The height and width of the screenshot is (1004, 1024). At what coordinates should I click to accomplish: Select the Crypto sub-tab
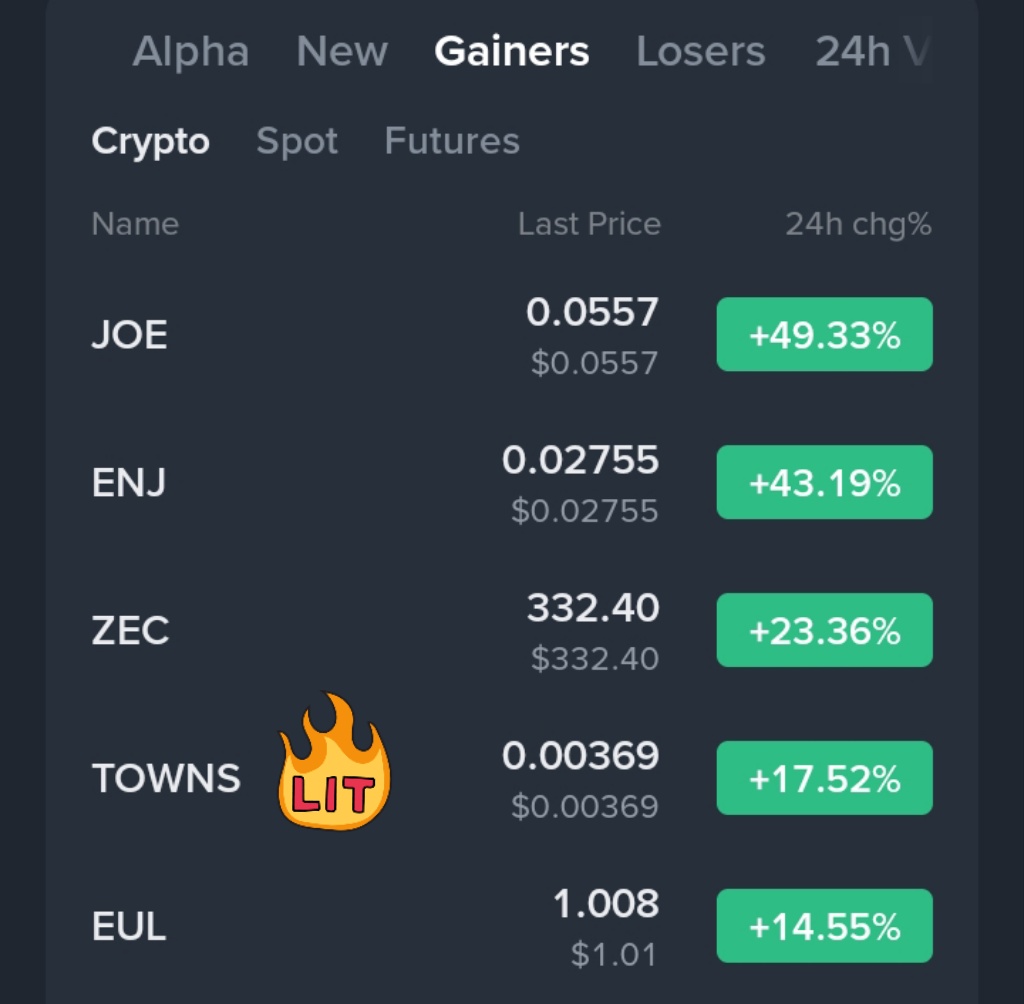pos(150,142)
